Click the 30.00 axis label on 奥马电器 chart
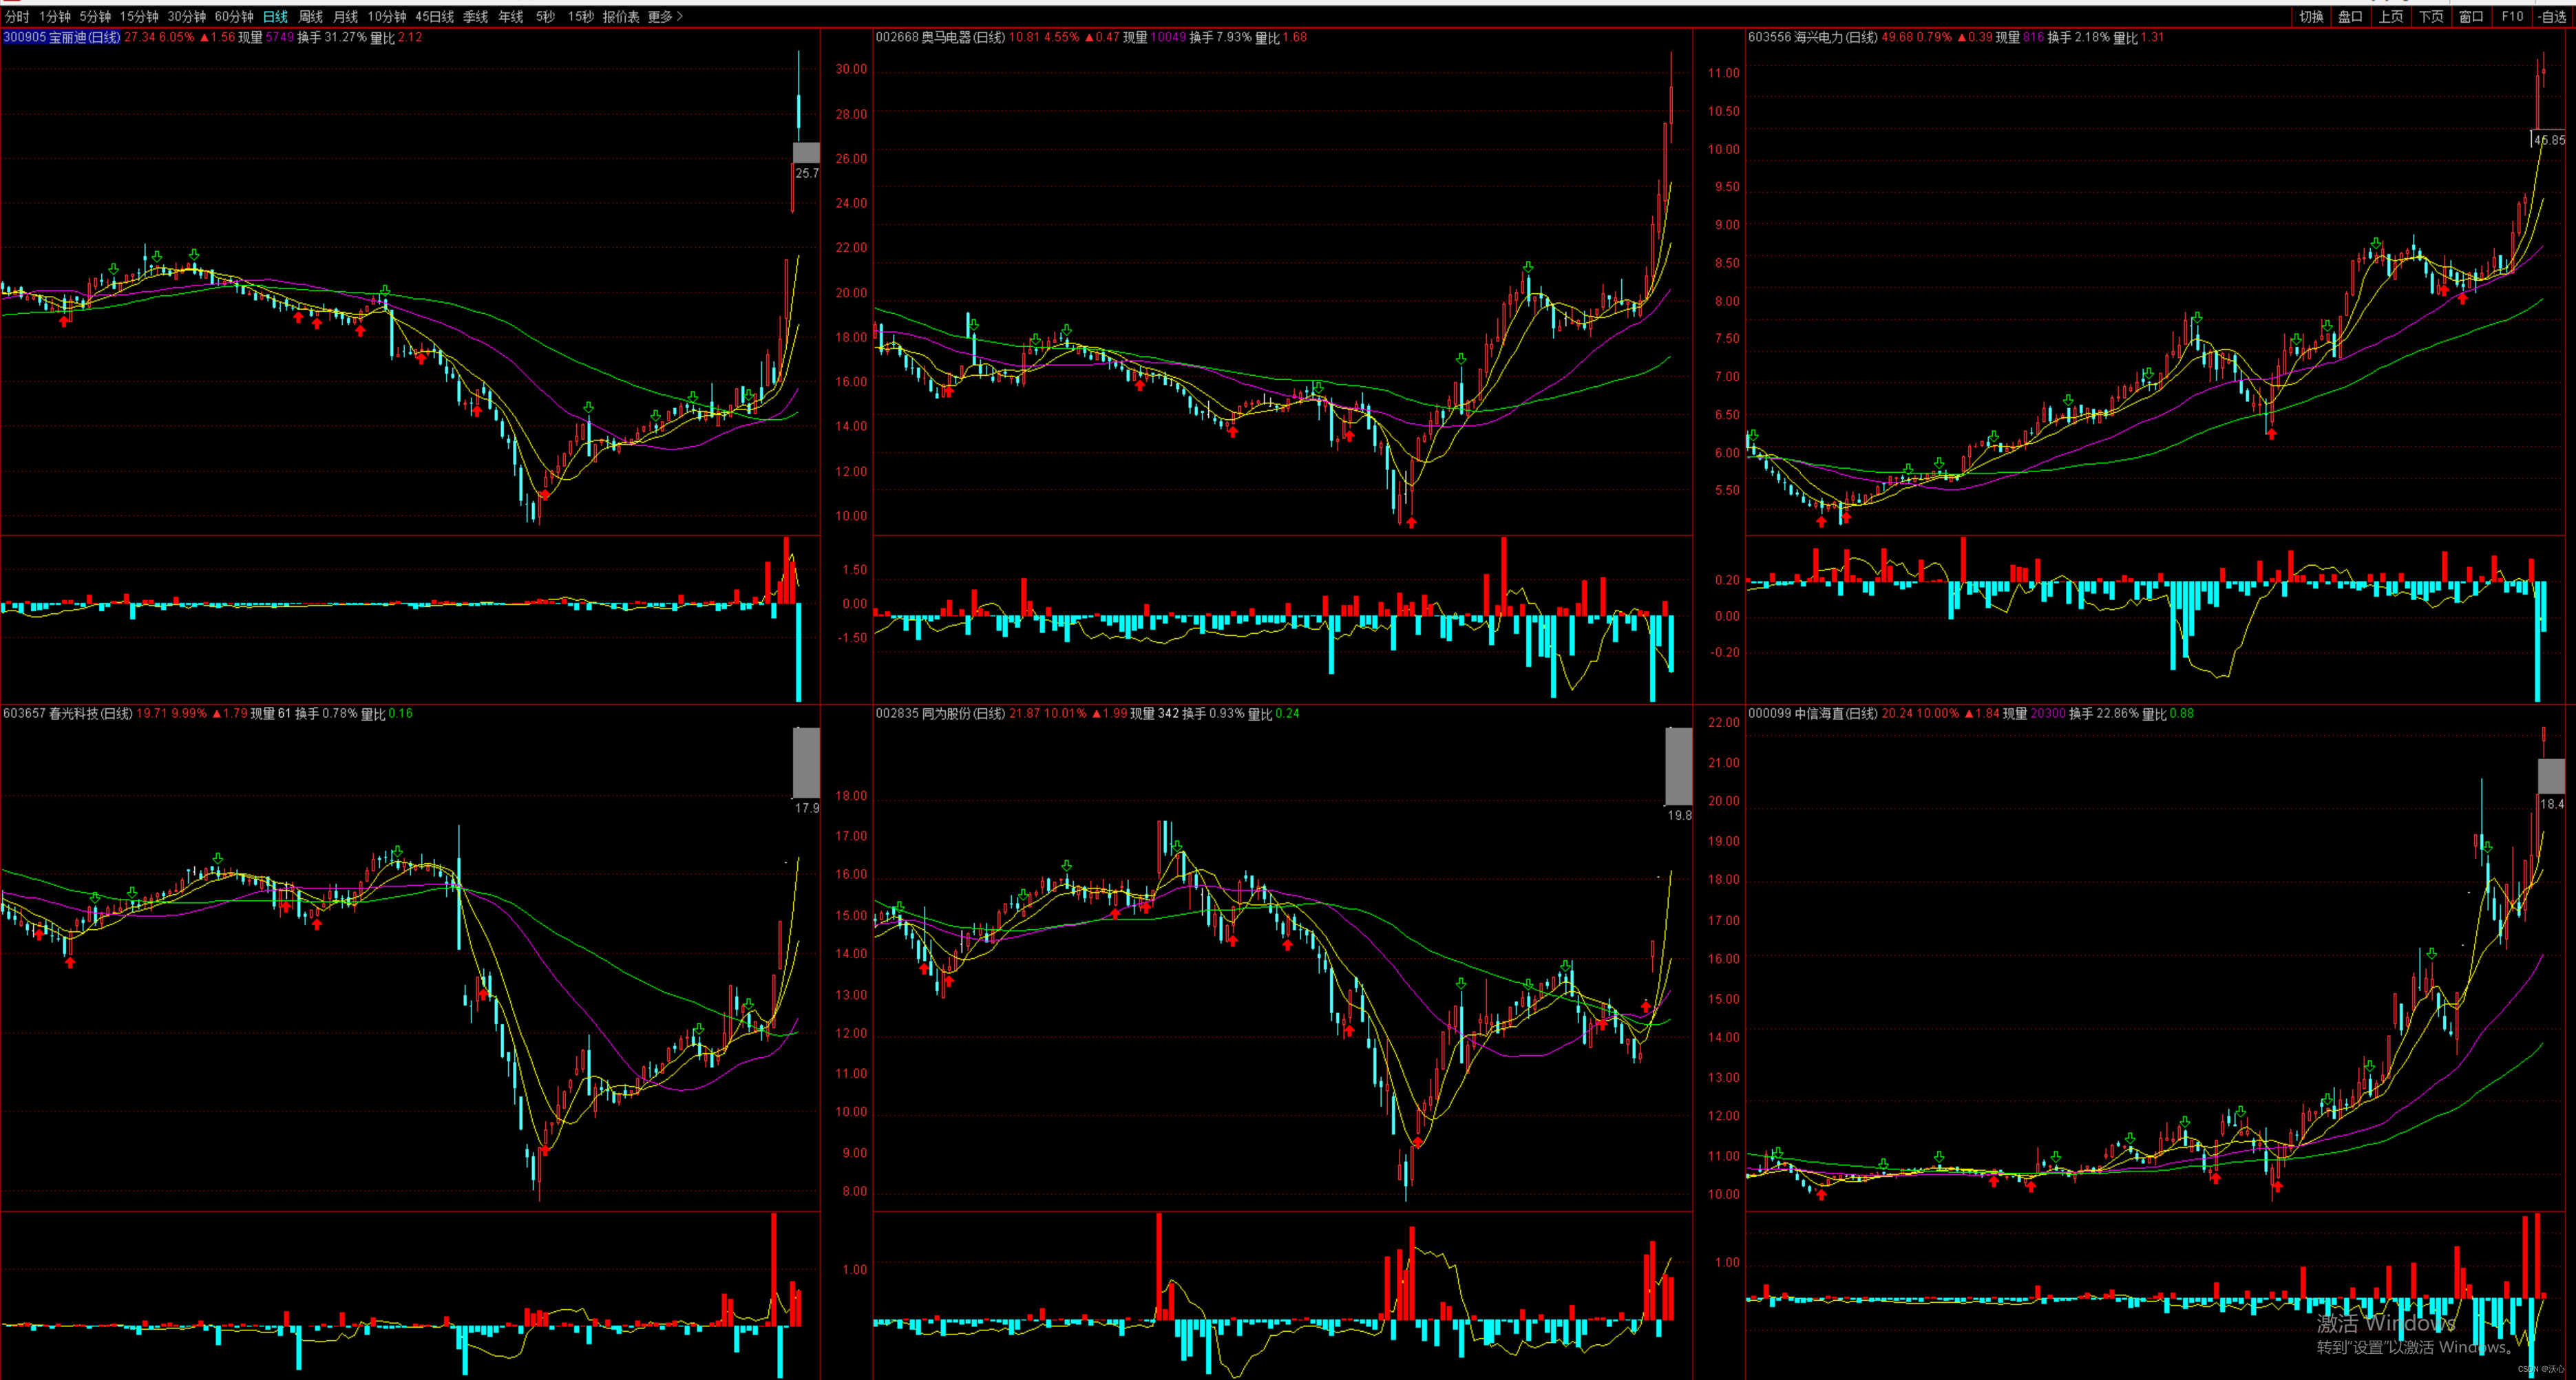 click(852, 70)
